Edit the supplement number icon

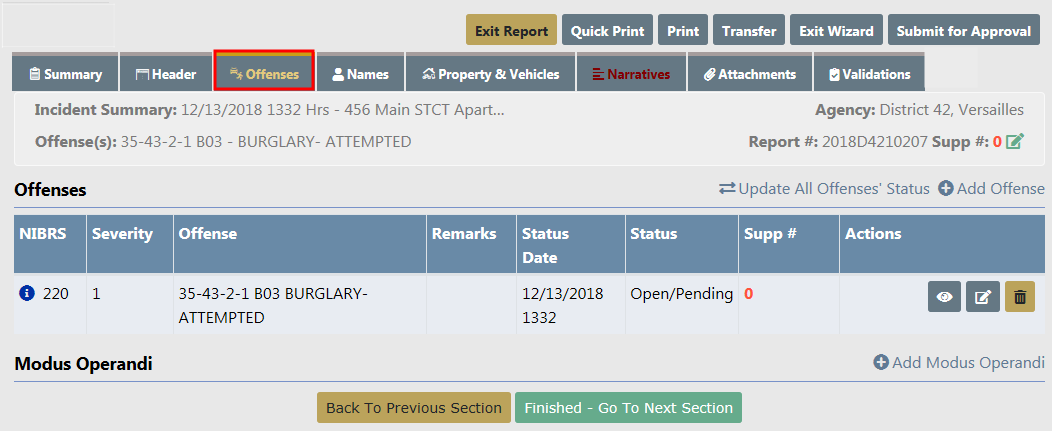click(x=1015, y=142)
